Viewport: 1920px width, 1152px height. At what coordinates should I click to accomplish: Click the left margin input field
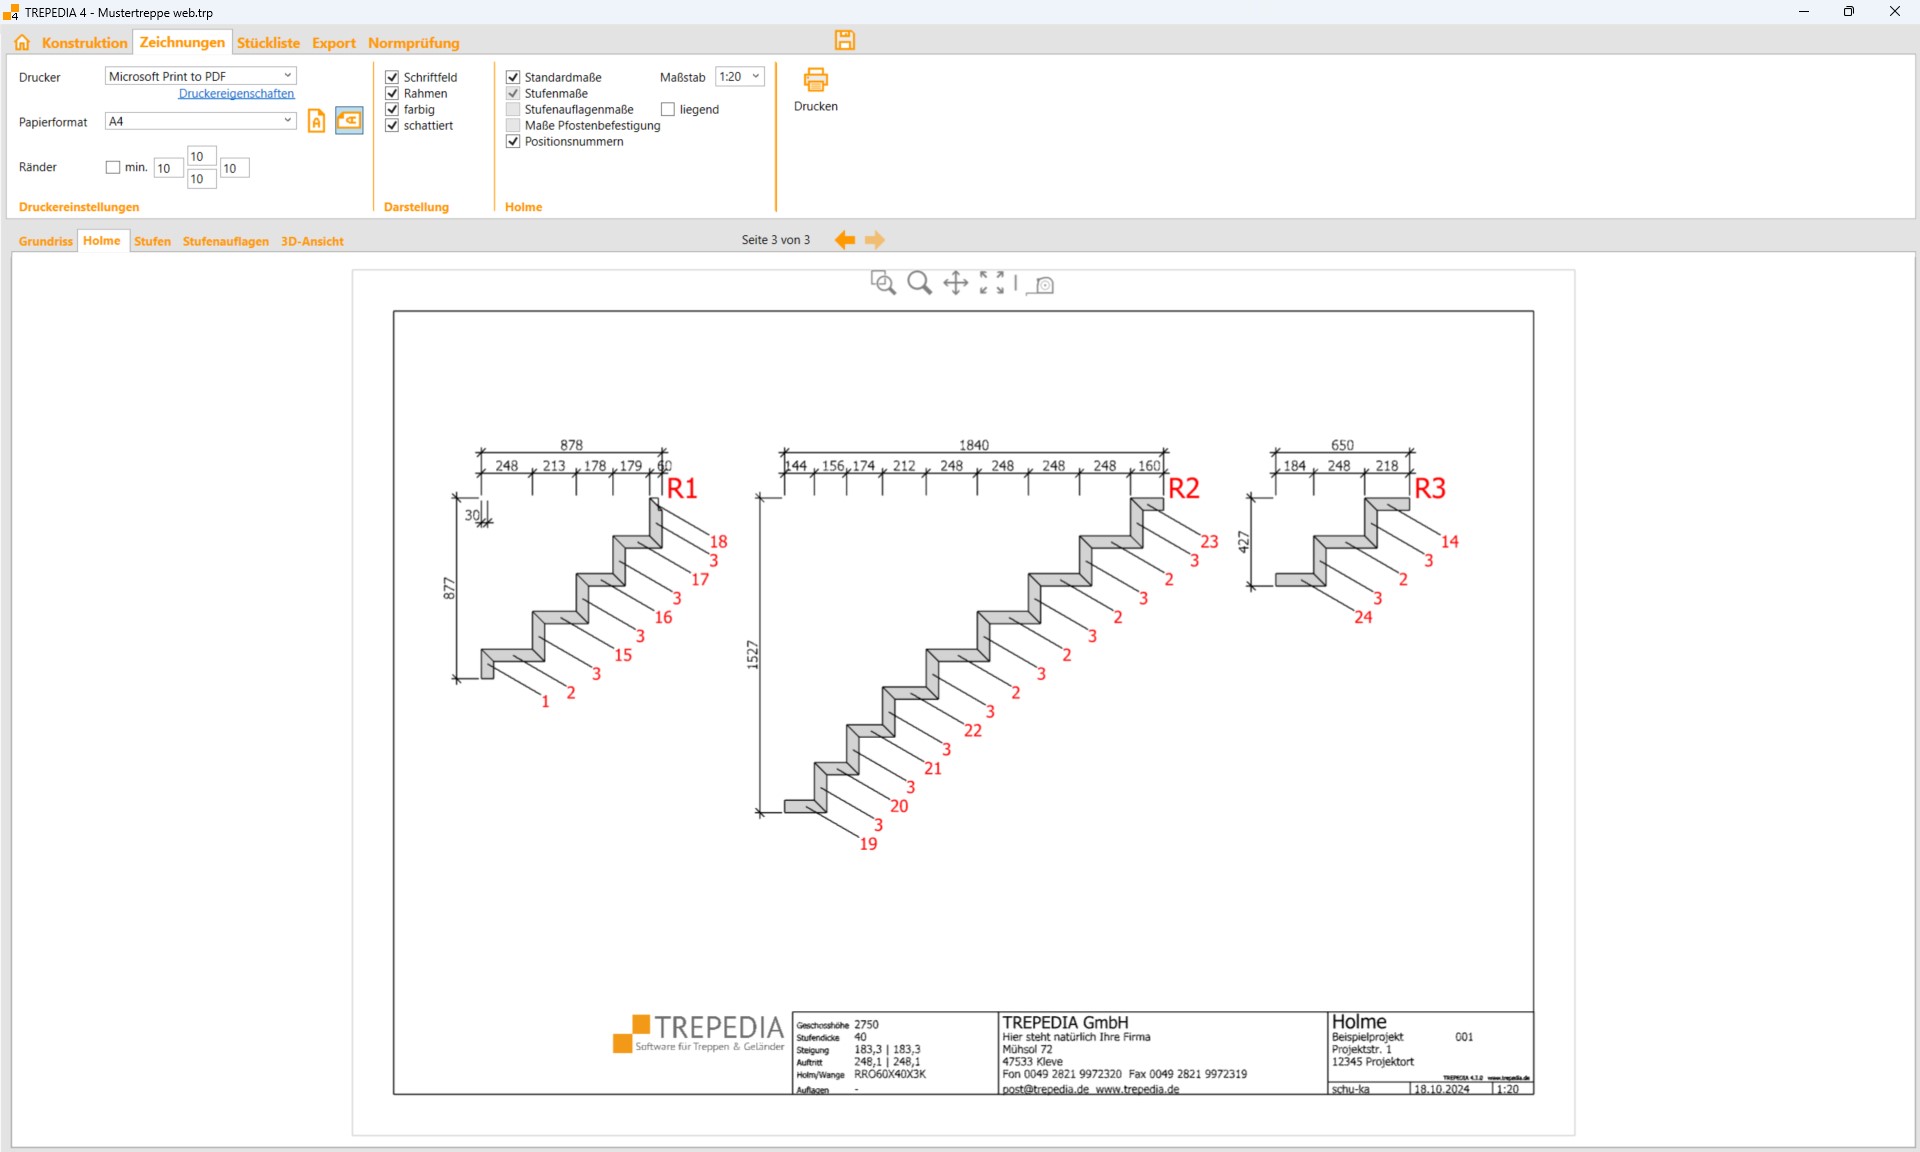(167, 168)
